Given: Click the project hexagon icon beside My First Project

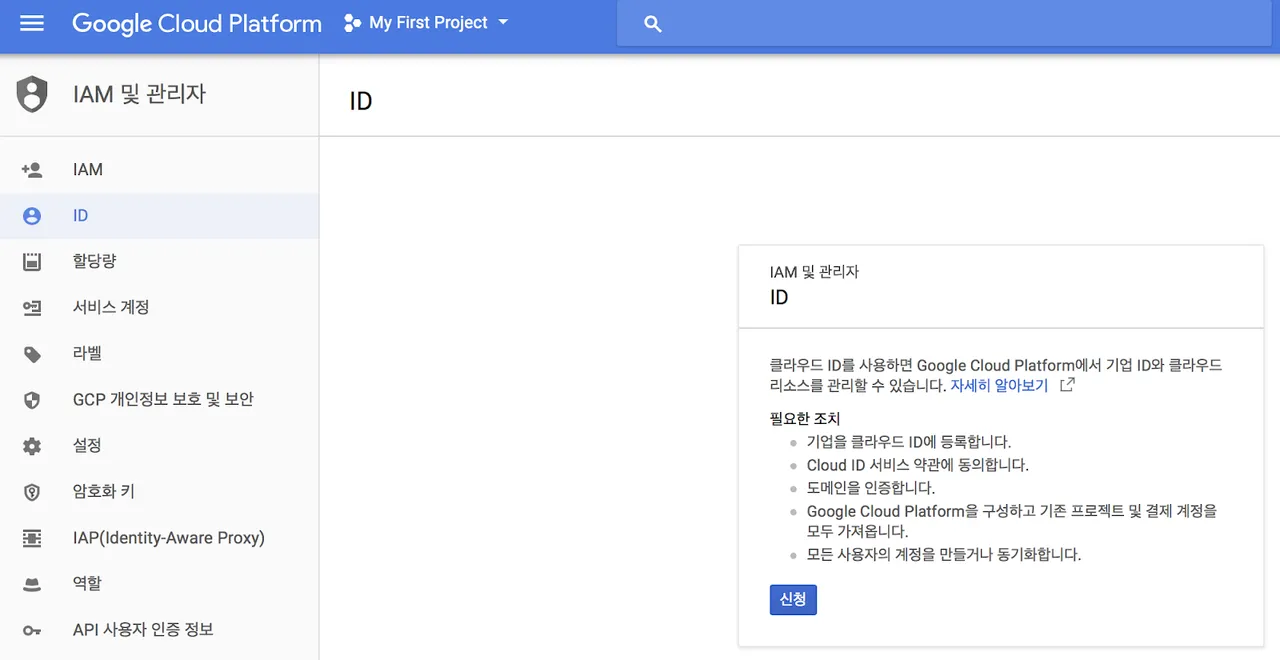Looking at the screenshot, I should coord(352,23).
